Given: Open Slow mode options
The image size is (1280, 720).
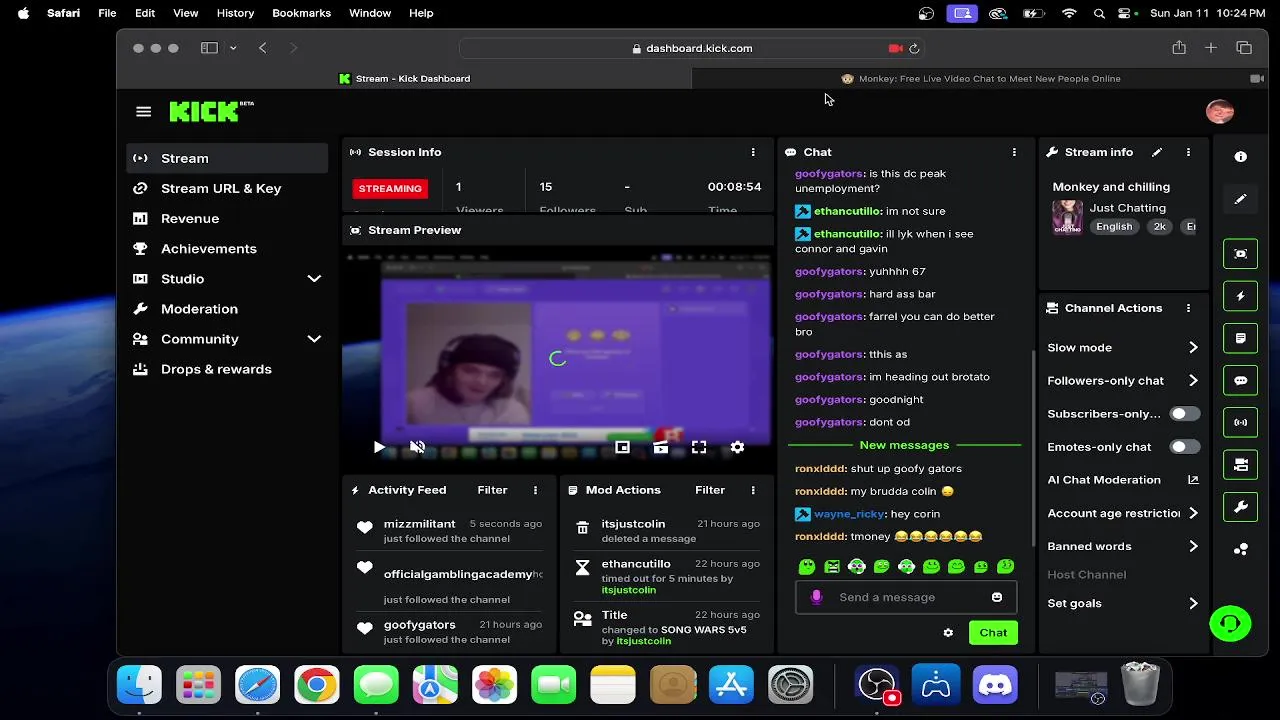Looking at the screenshot, I should (x=1122, y=347).
